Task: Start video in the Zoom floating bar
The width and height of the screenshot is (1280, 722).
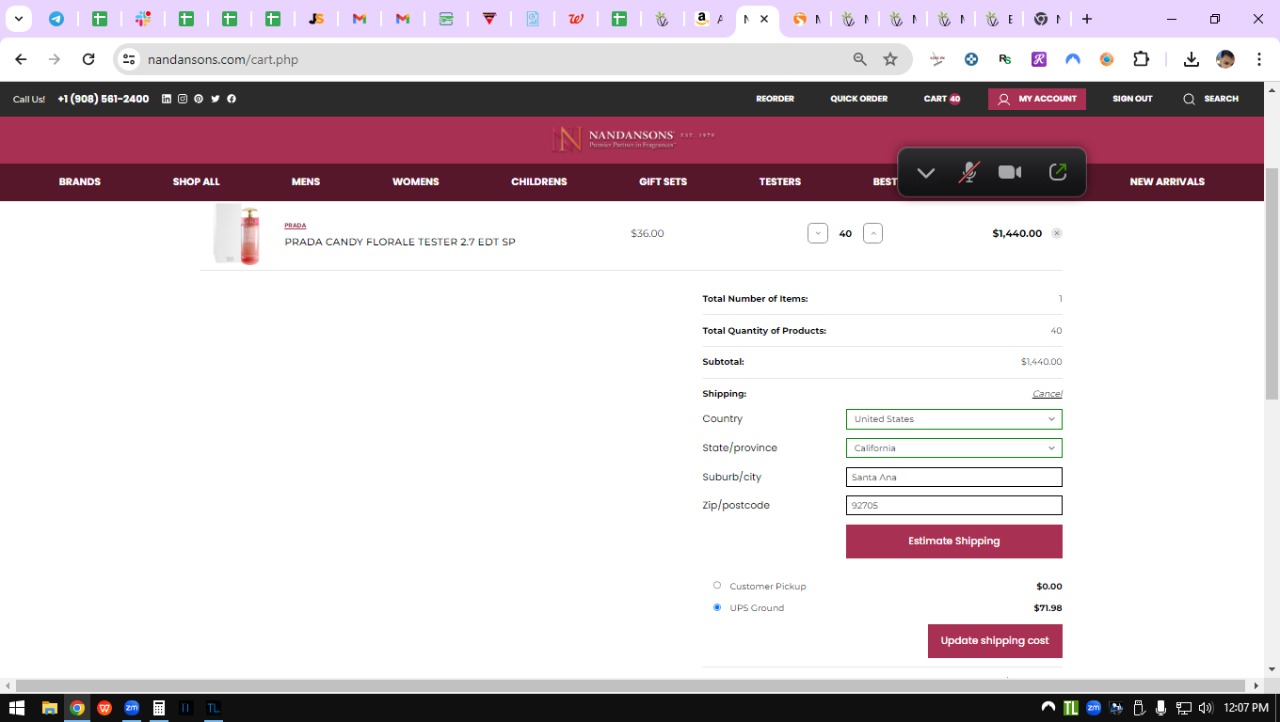Action: point(1010,172)
